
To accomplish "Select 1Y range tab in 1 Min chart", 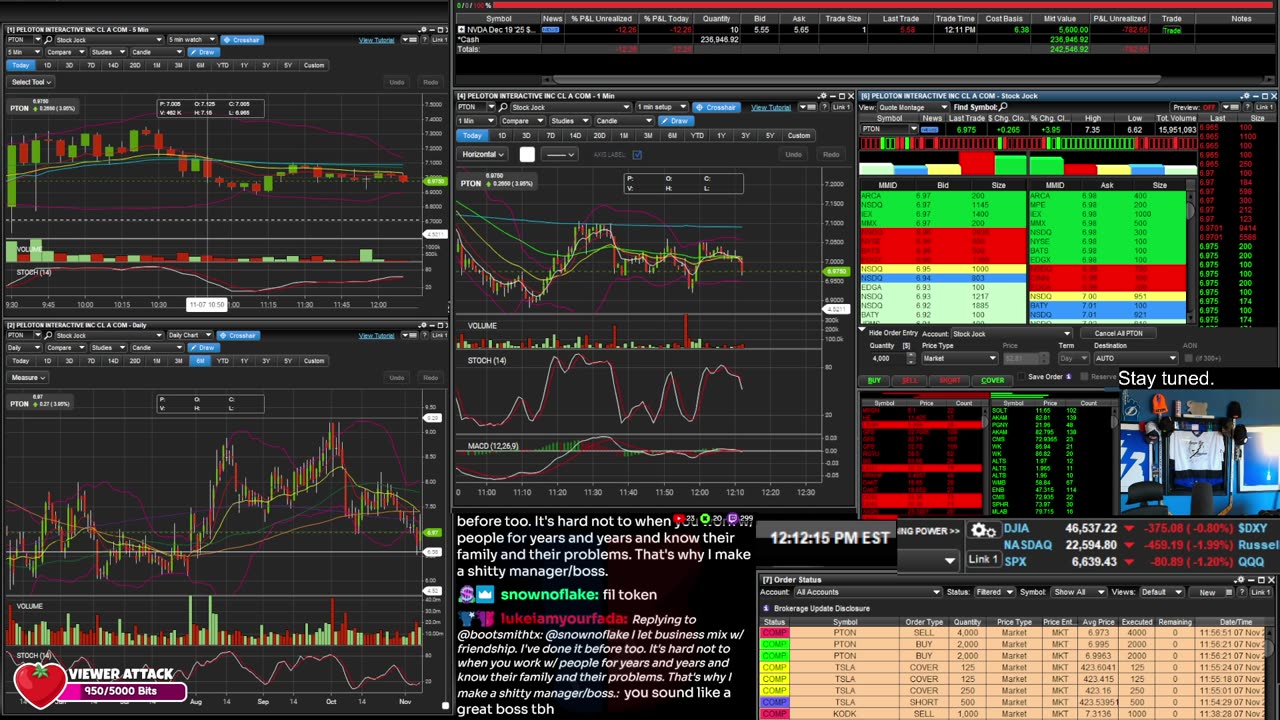I will [721, 135].
